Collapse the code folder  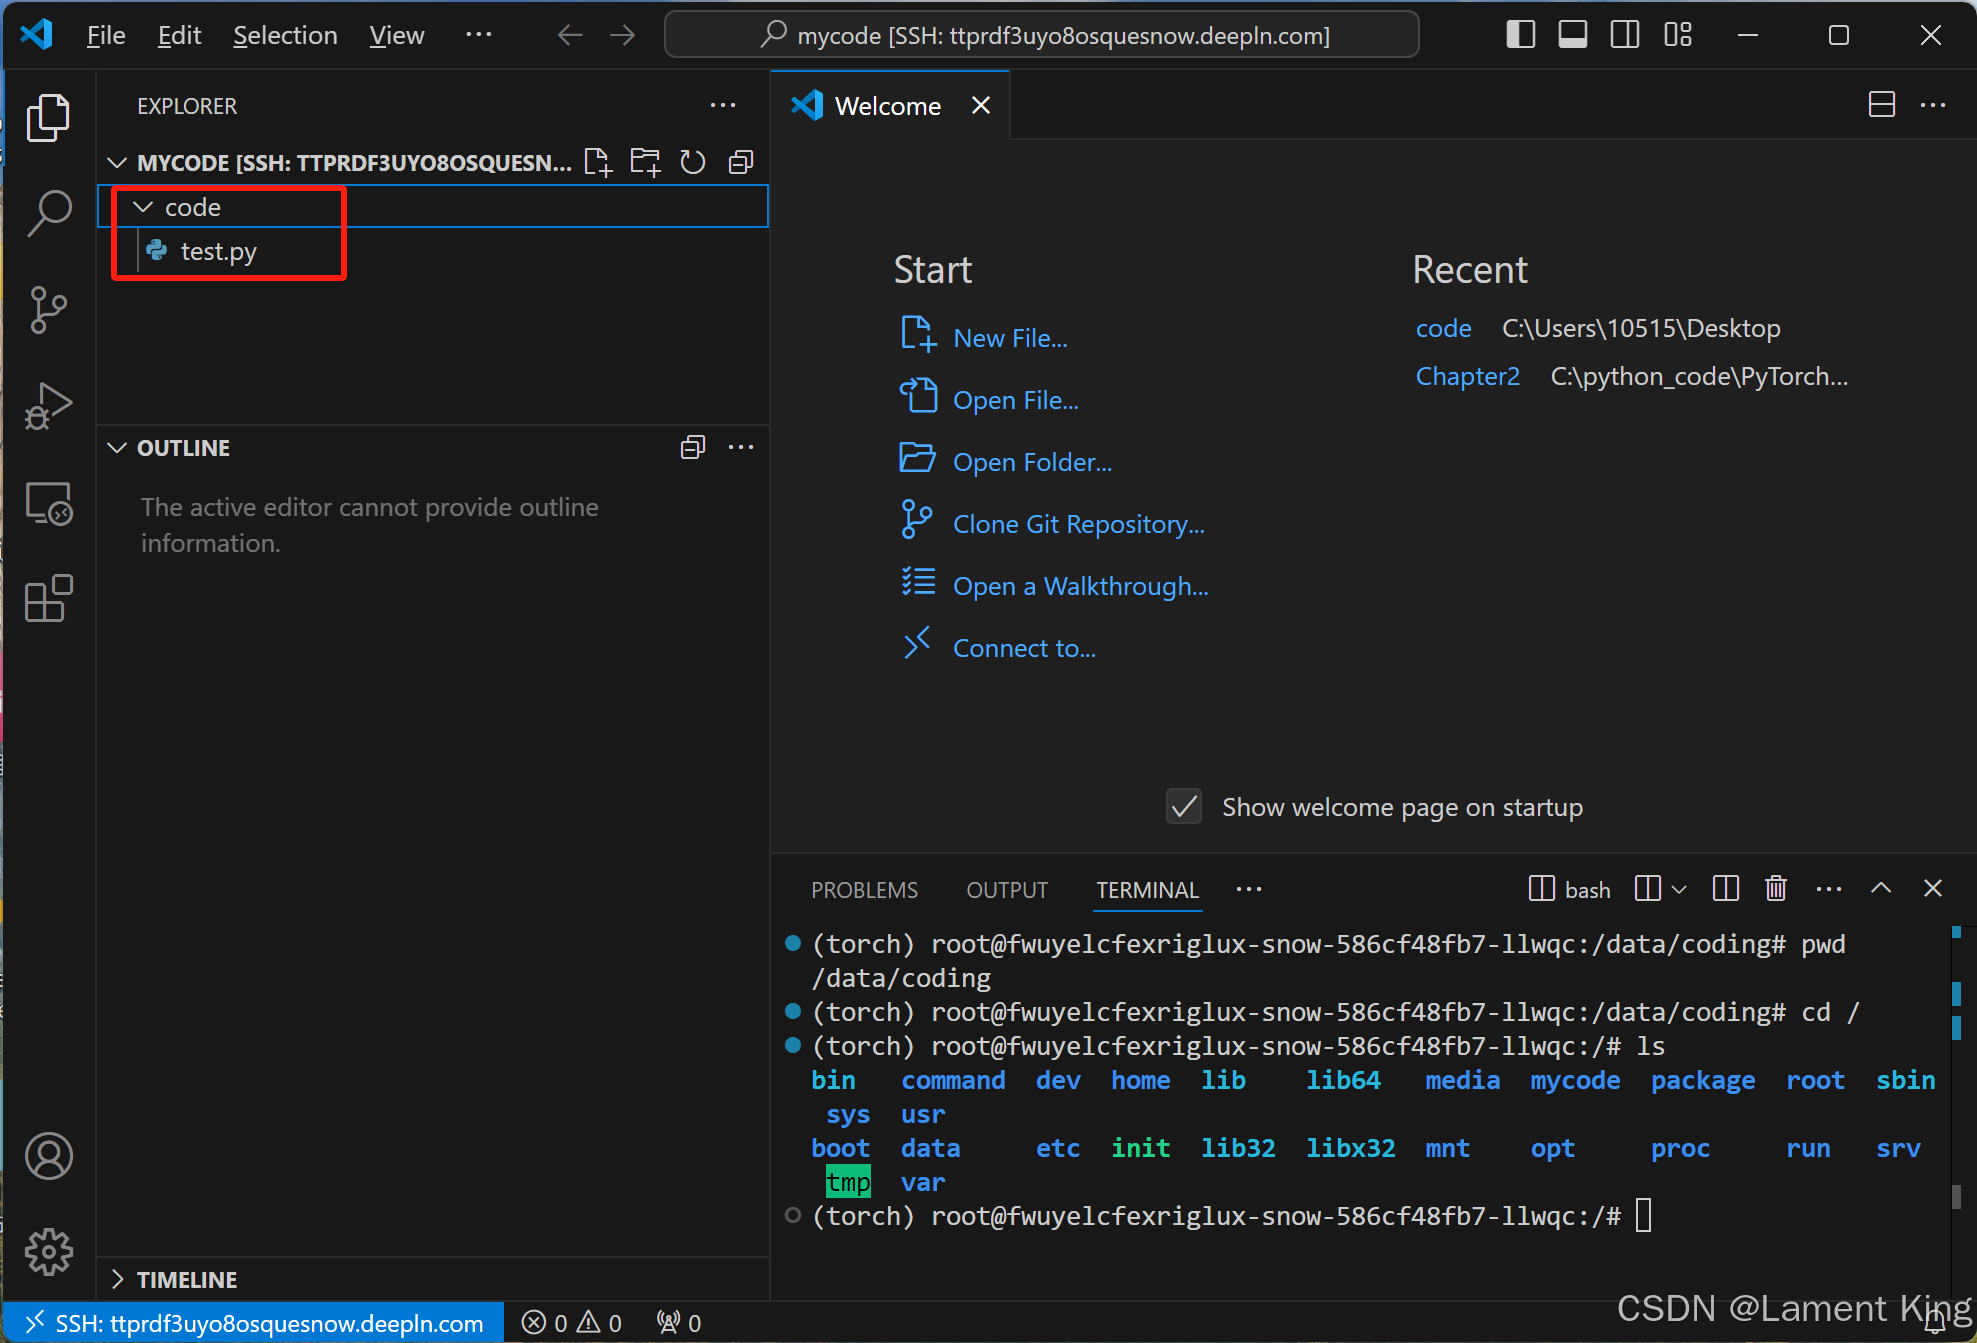point(144,207)
